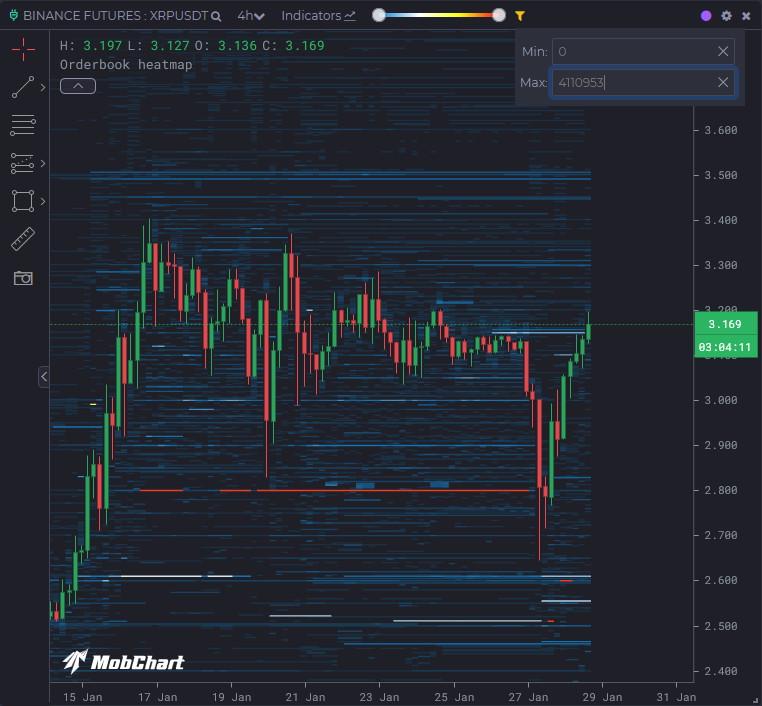Select the horizontal lines tool
Viewport: 762px width, 706px height.
pyautogui.click(x=23, y=125)
